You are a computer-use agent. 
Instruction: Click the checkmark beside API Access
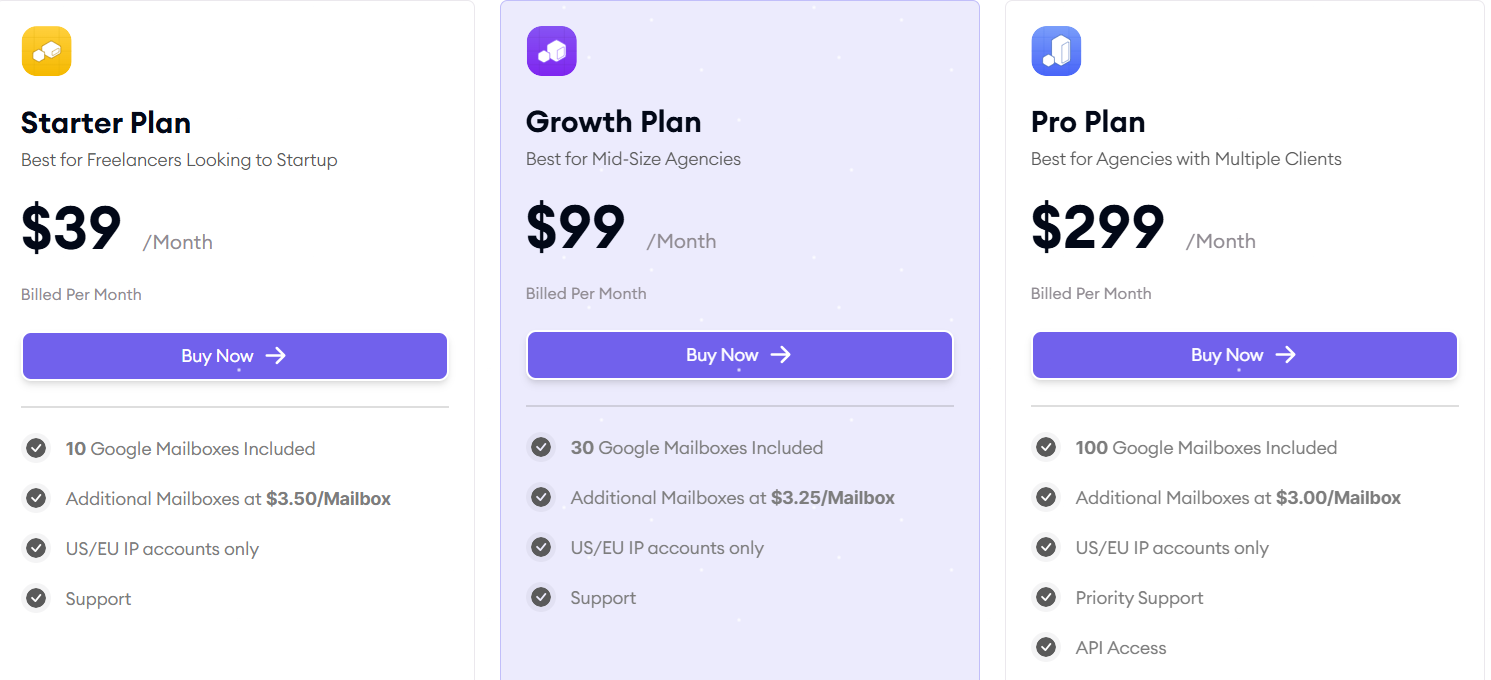coord(1046,647)
